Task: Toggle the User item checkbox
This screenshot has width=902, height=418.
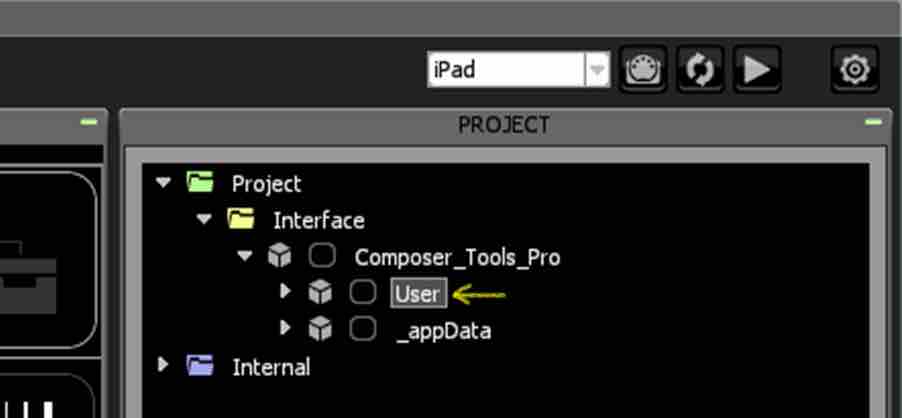Action: click(362, 293)
